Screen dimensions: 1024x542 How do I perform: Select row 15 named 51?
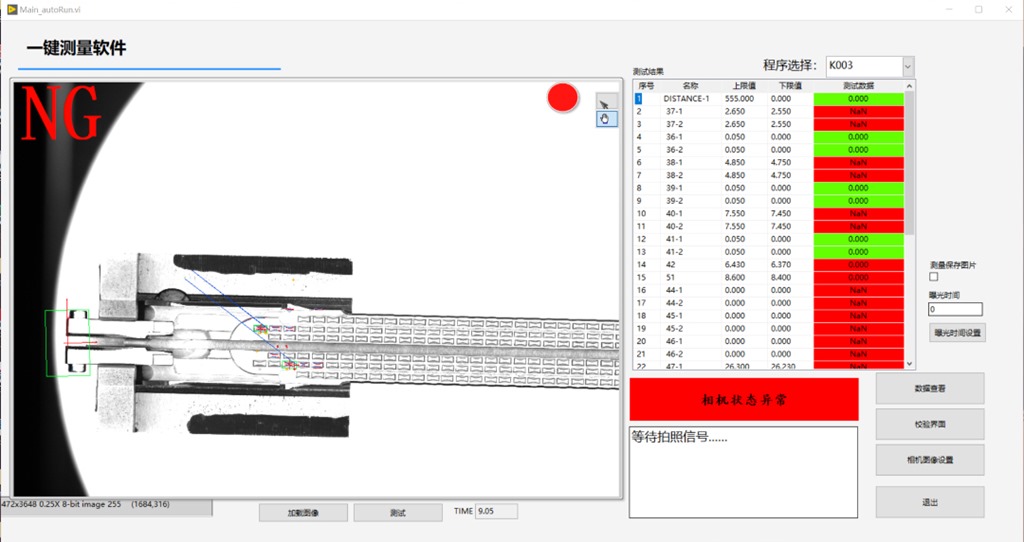pyautogui.click(x=670, y=278)
